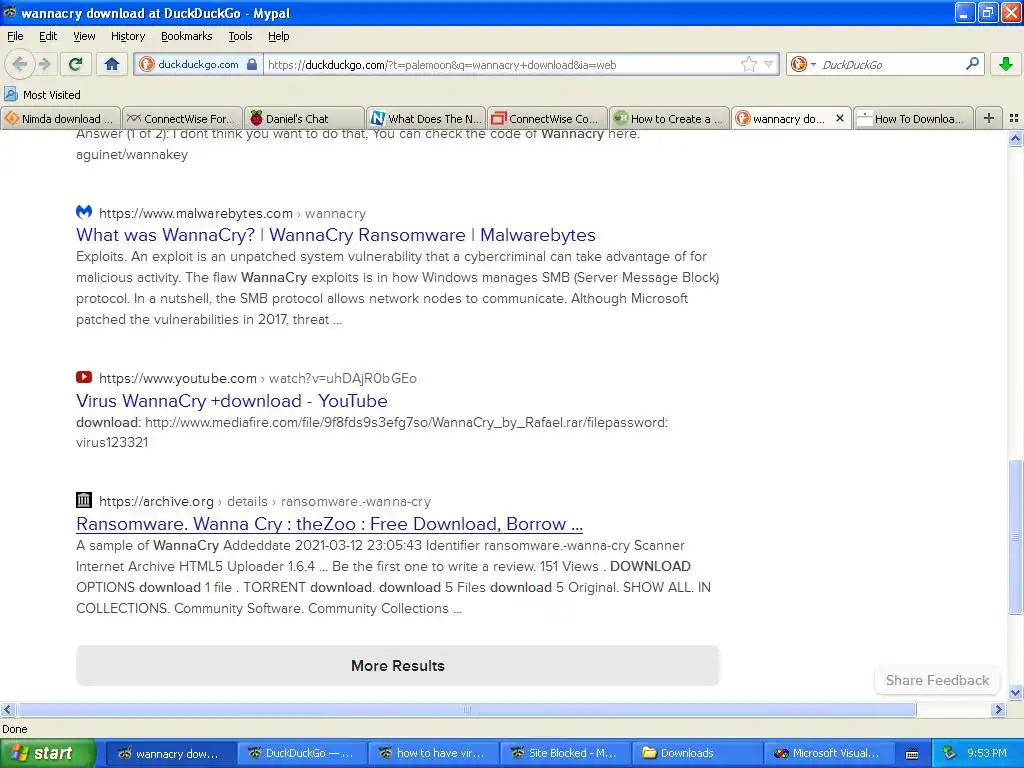
Task: Go back with the Back arrow button
Action: click(20, 64)
